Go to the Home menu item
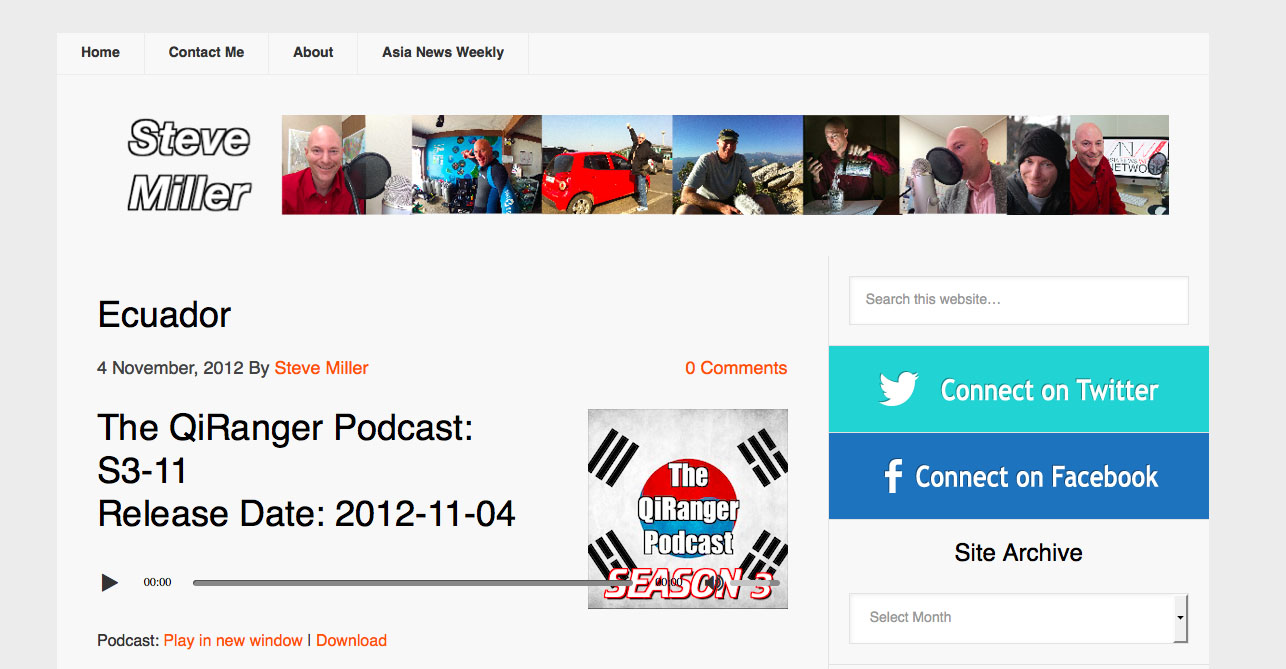The height and width of the screenshot is (669, 1286). pyautogui.click(x=100, y=53)
